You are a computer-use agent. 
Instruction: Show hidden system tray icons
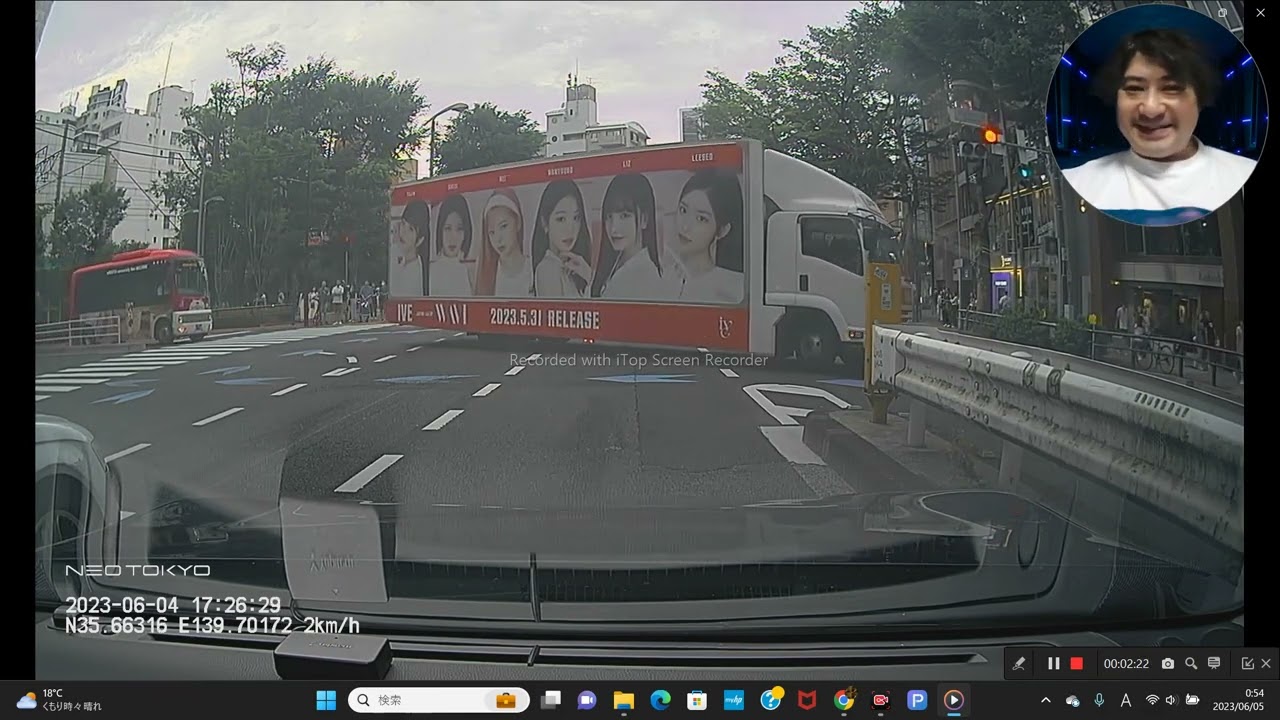[x=1046, y=700]
